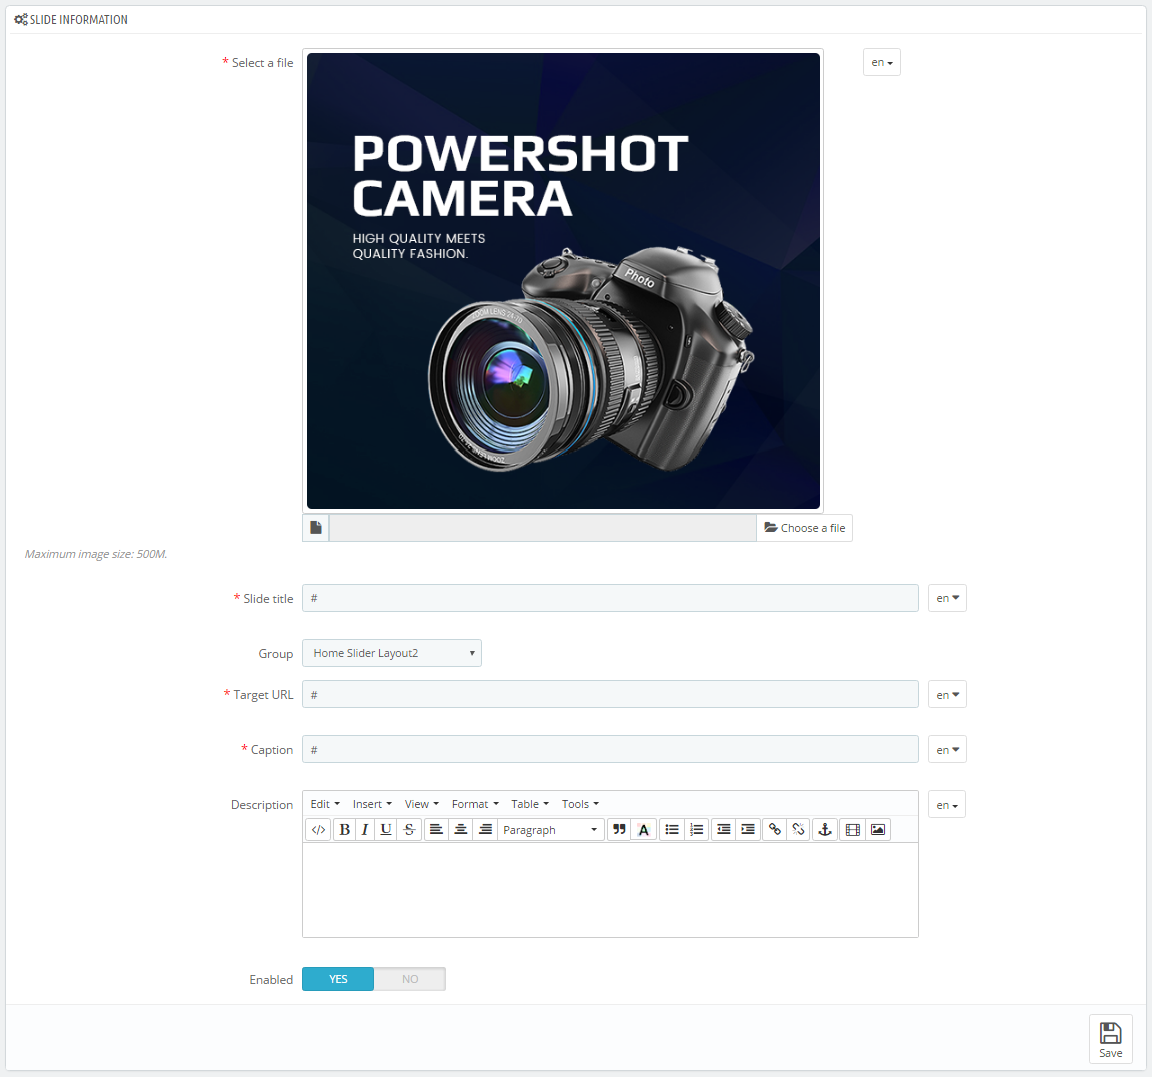1152x1077 pixels.
Task: Click the 'Caption' label
Action: pyautogui.click(x=272, y=750)
